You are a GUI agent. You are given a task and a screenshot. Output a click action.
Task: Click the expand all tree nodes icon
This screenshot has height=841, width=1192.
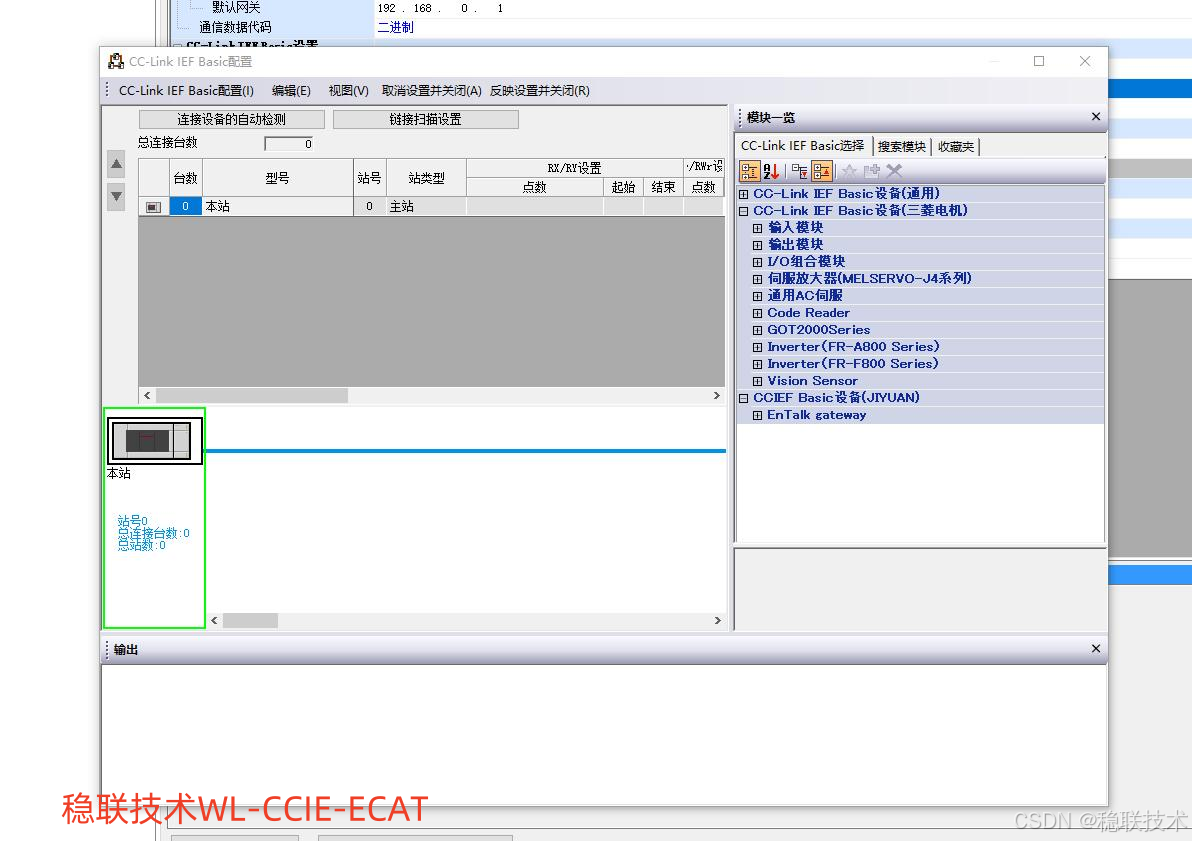(x=800, y=171)
